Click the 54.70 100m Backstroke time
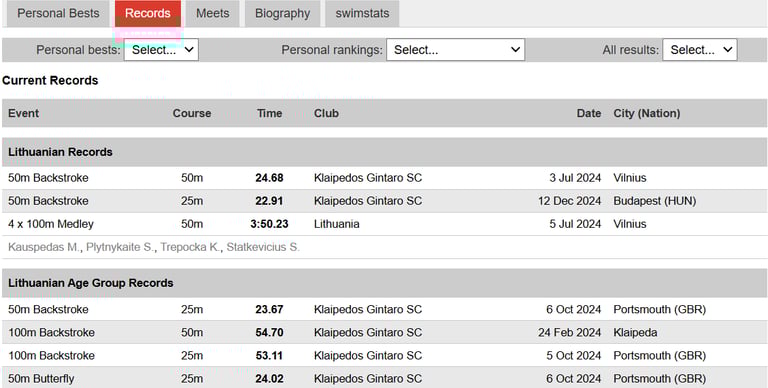The height and width of the screenshot is (388, 768). pos(269,333)
